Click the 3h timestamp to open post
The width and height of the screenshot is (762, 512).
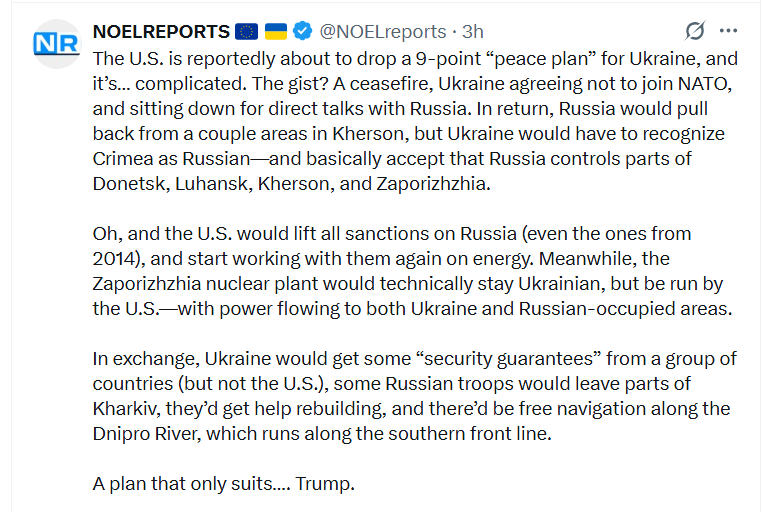[x=472, y=32]
